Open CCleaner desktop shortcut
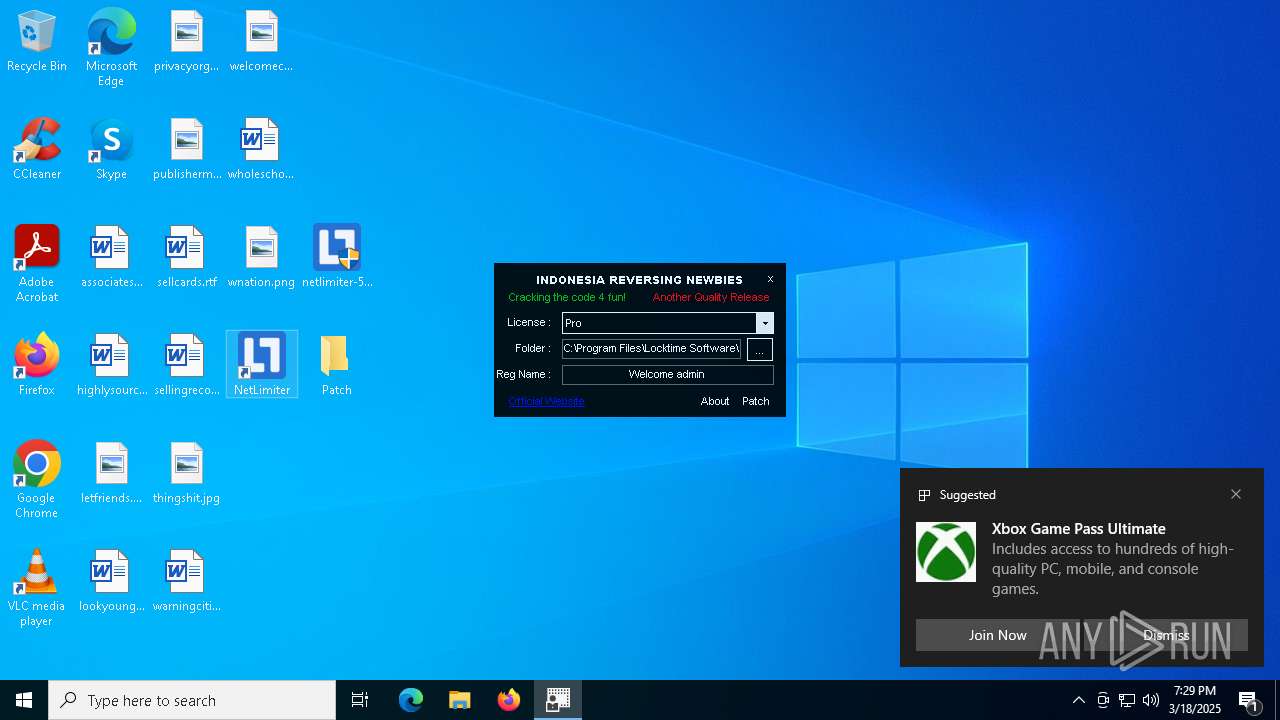The image size is (1280, 720). click(37, 150)
